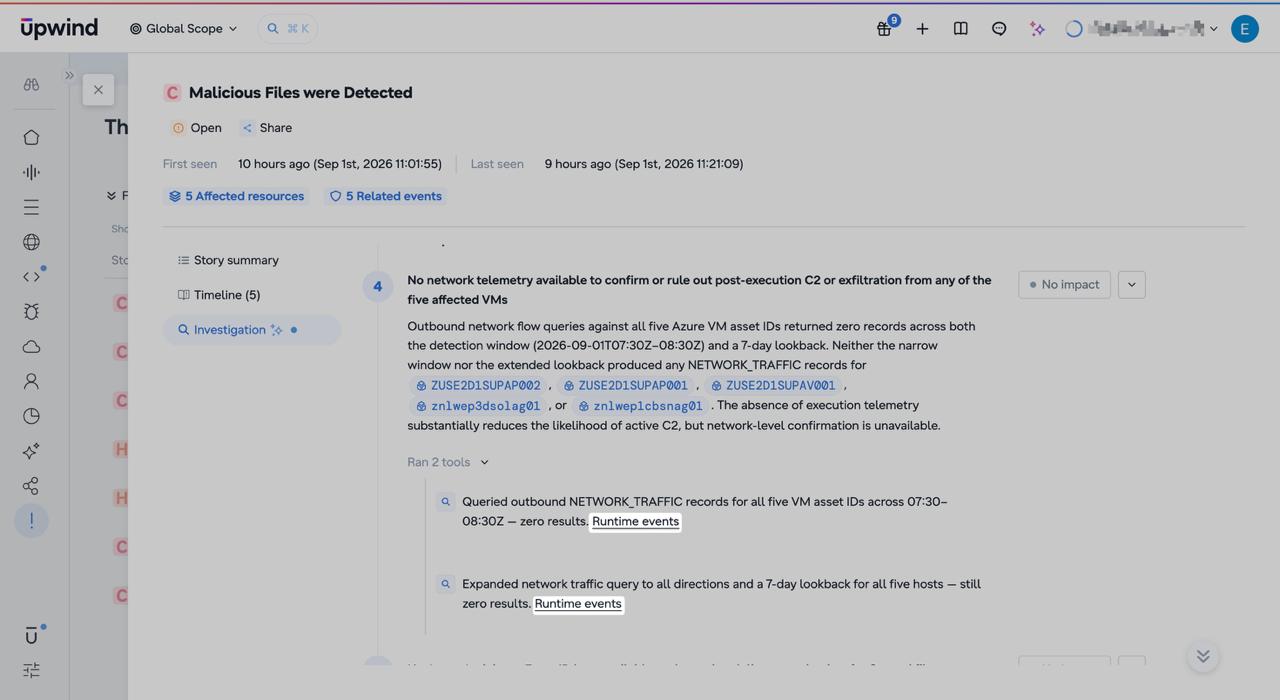The width and height of the screenshot is (1280, 700).
Task: Expand dropdown next to No impact
Action: 1131,285
